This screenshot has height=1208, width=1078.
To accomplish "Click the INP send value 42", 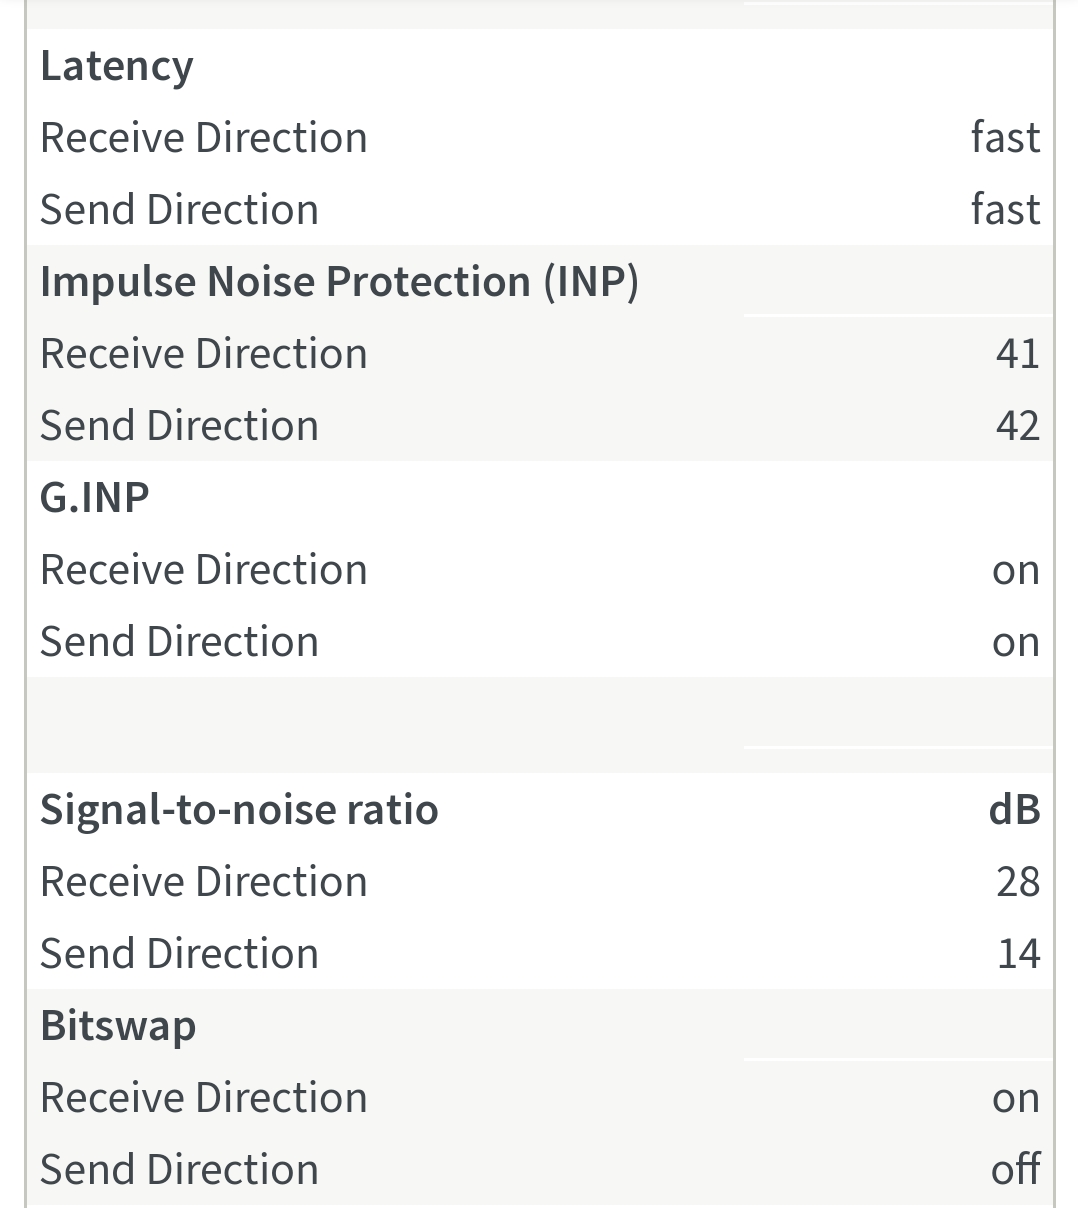I will 1017,426.
